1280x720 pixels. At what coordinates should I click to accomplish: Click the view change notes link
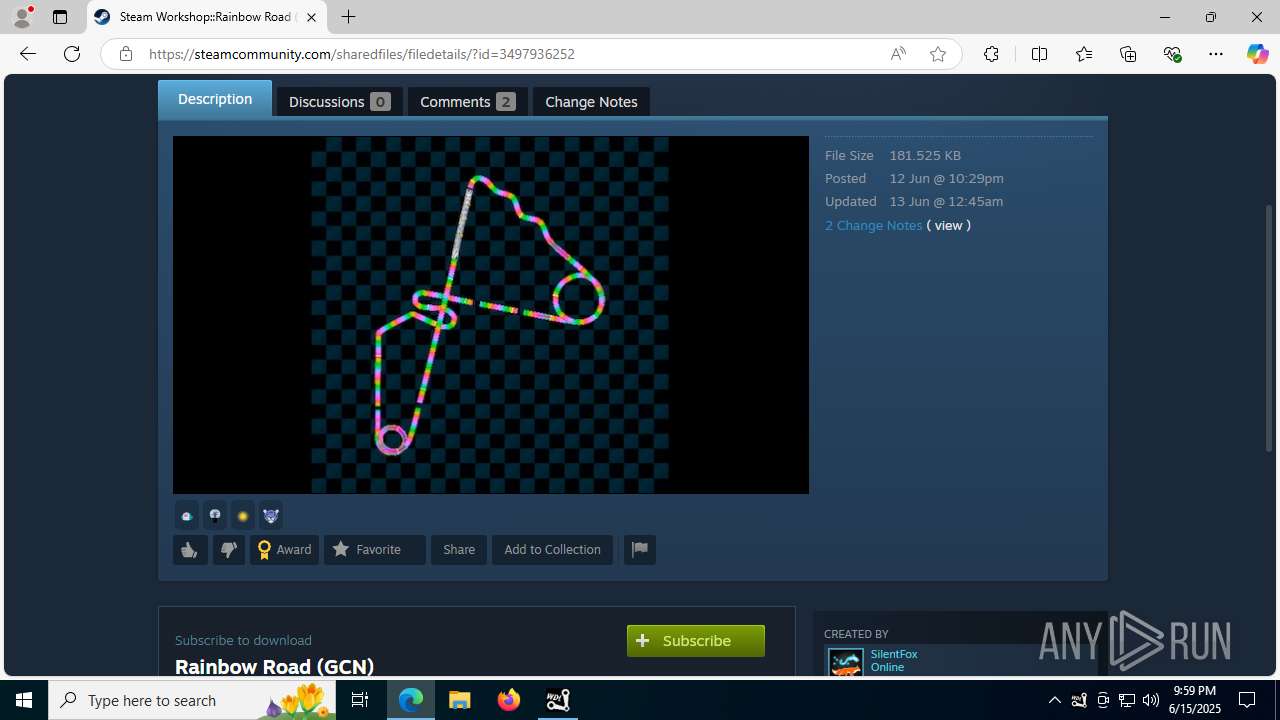click(x=948, y=225)
